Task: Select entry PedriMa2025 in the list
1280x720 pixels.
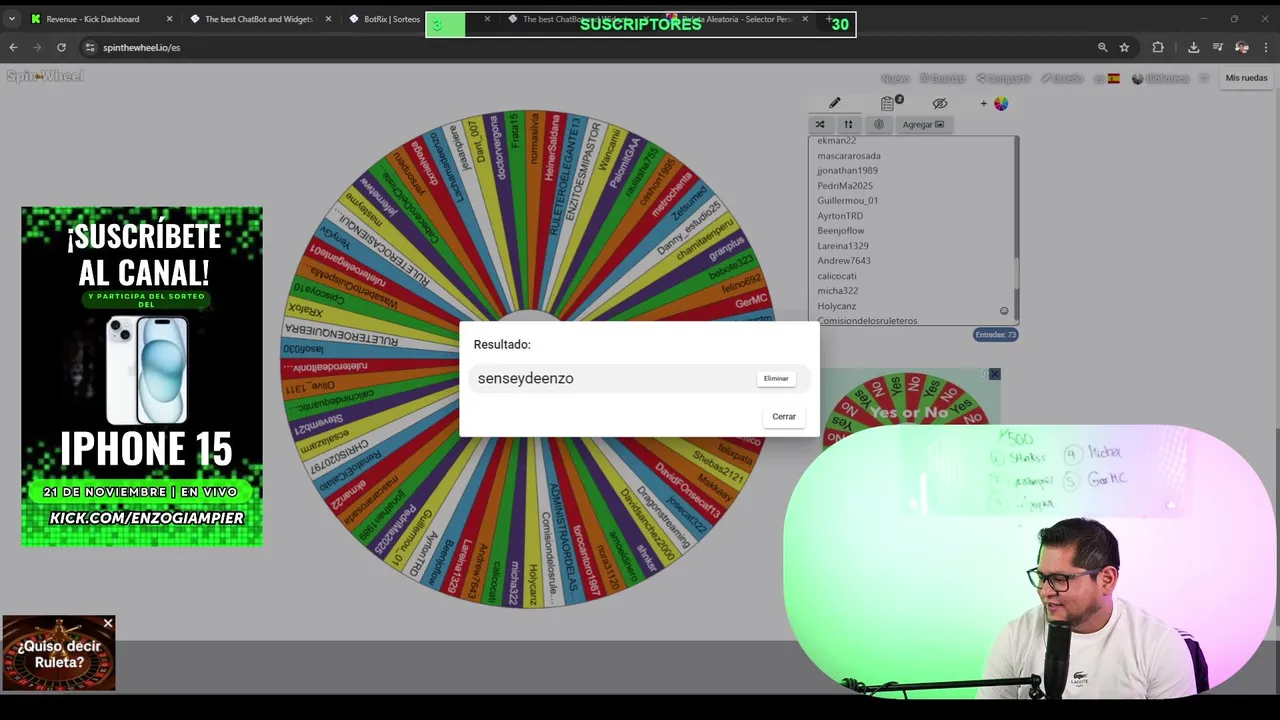Action: [x=845, y=185]
